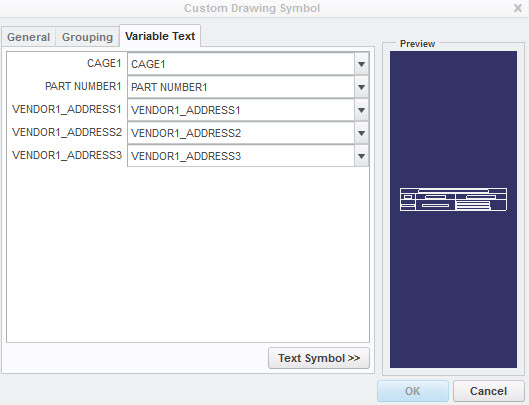Click inside the VENDOR1_ADDRESS3 text field
This screenshot has height=405, width=529.
click(x=241, y=156)
